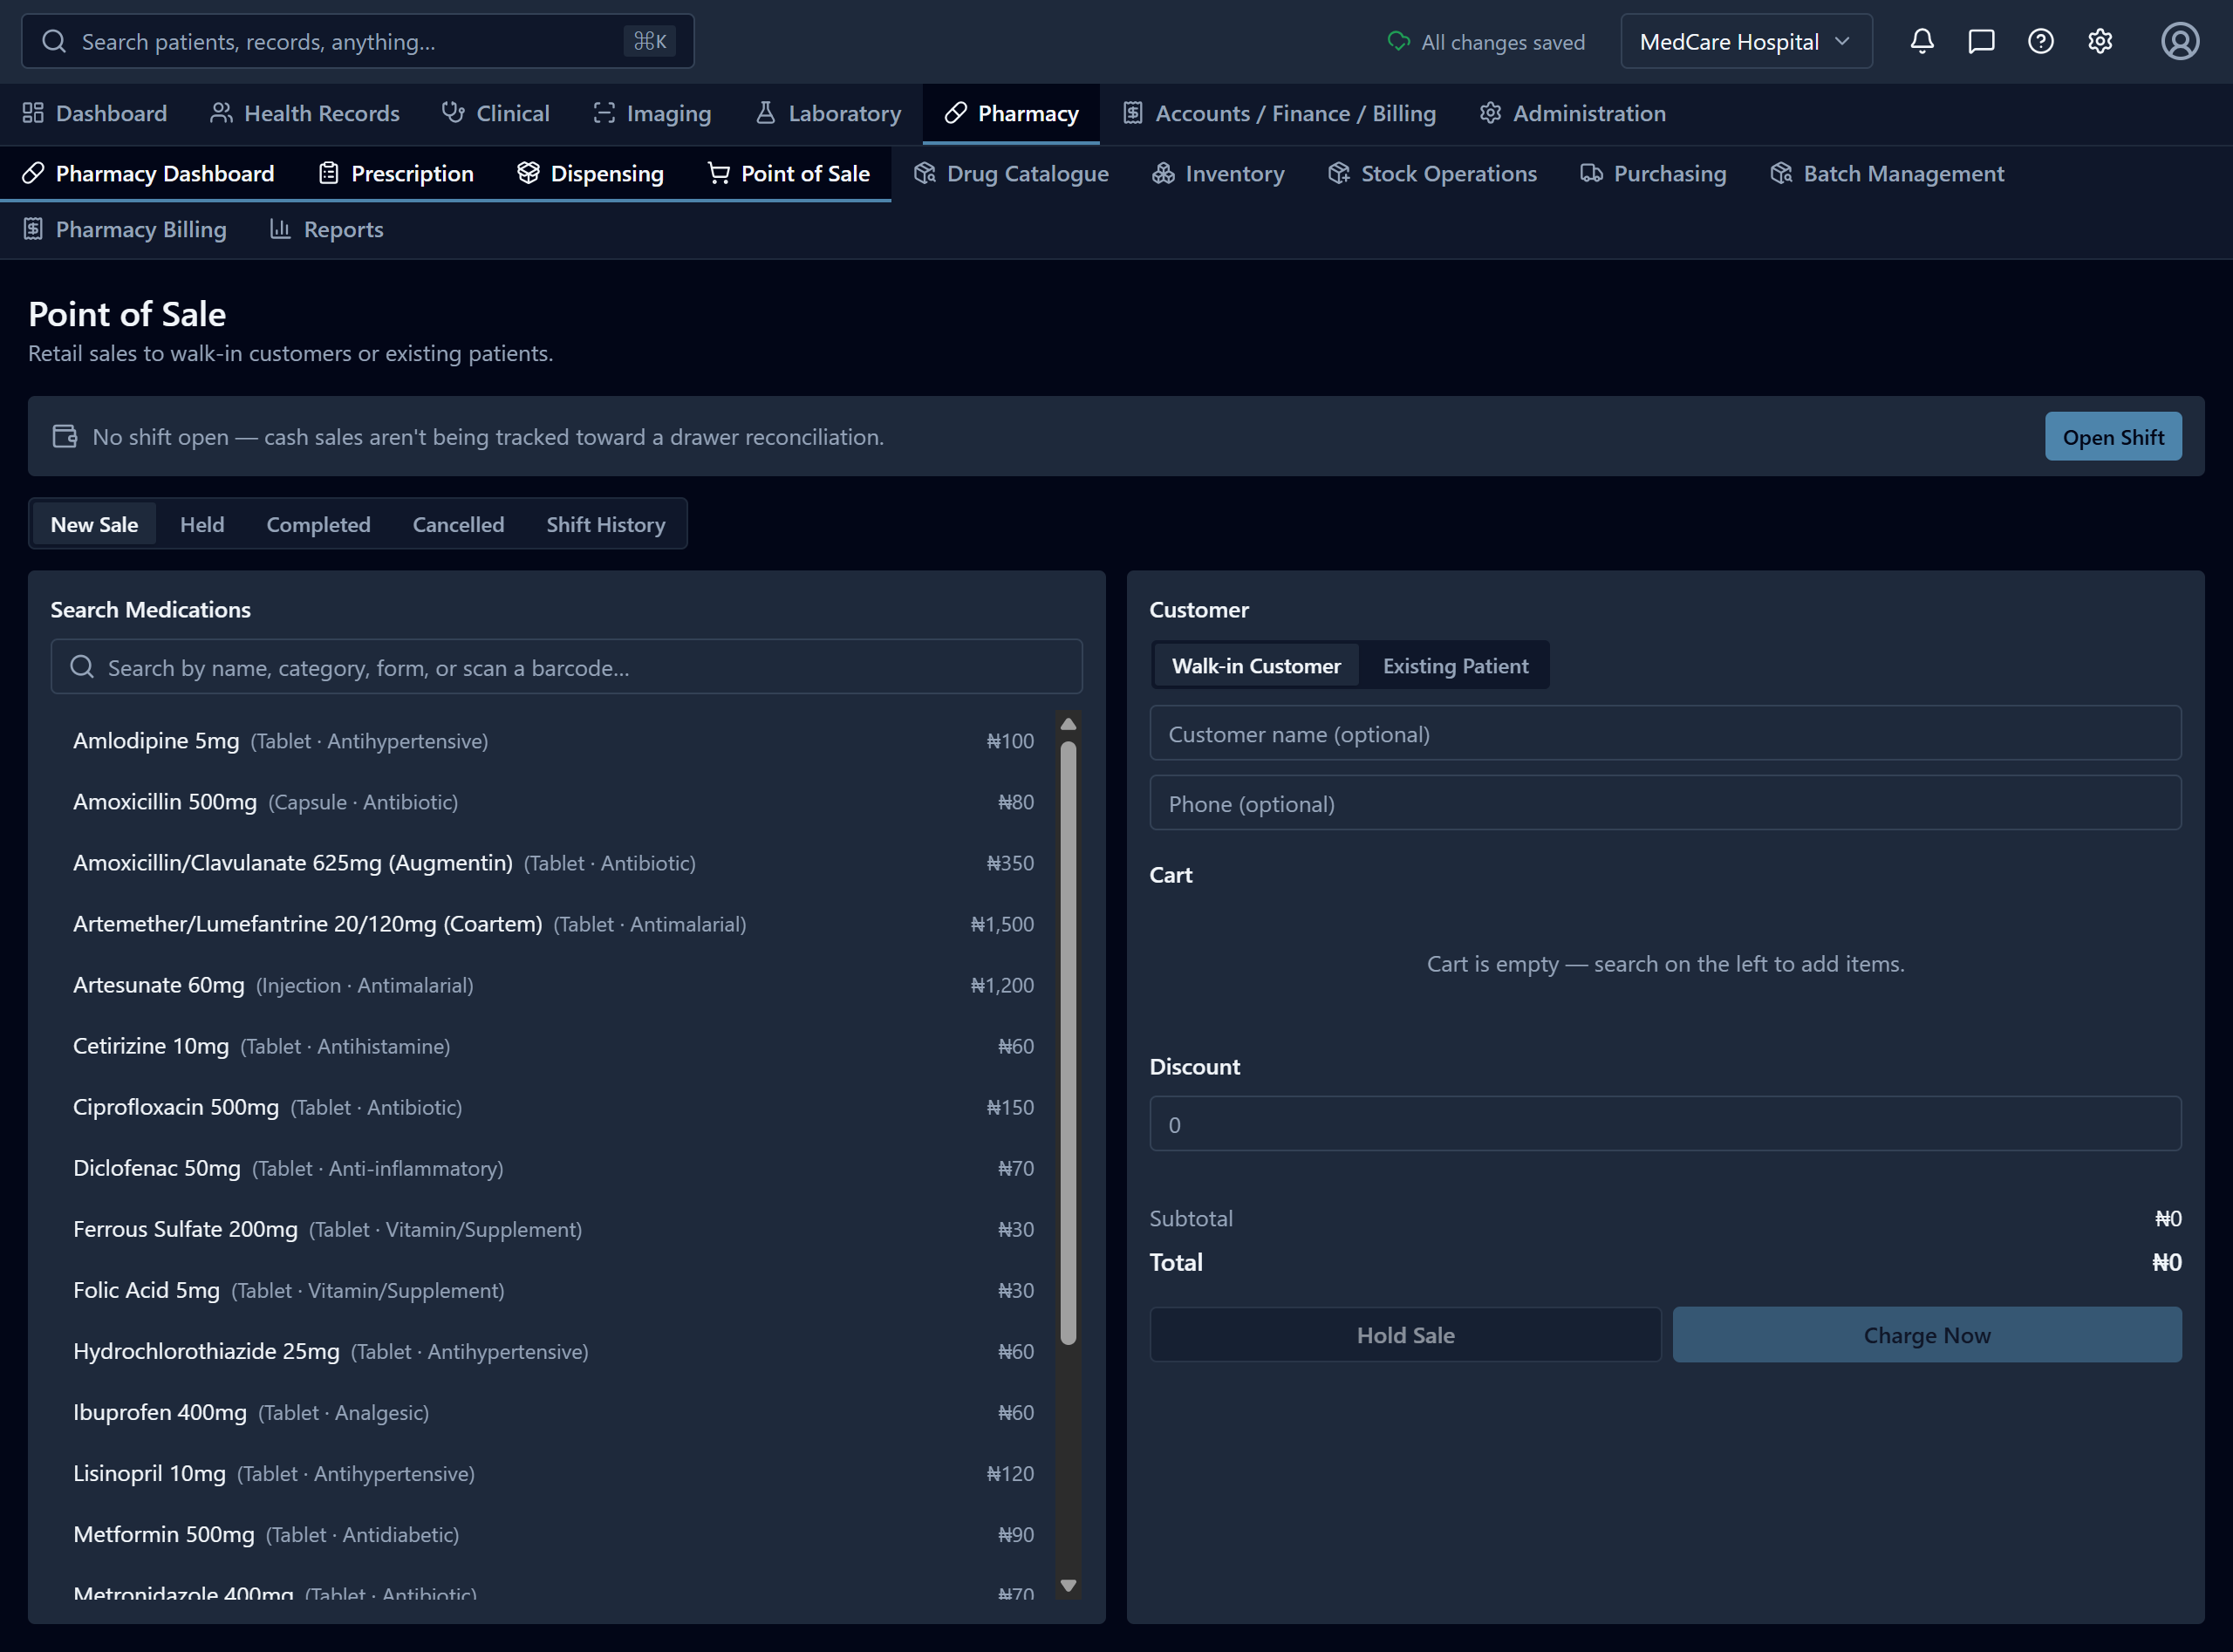Go to Stock Operations tab

coord(1432,173)
